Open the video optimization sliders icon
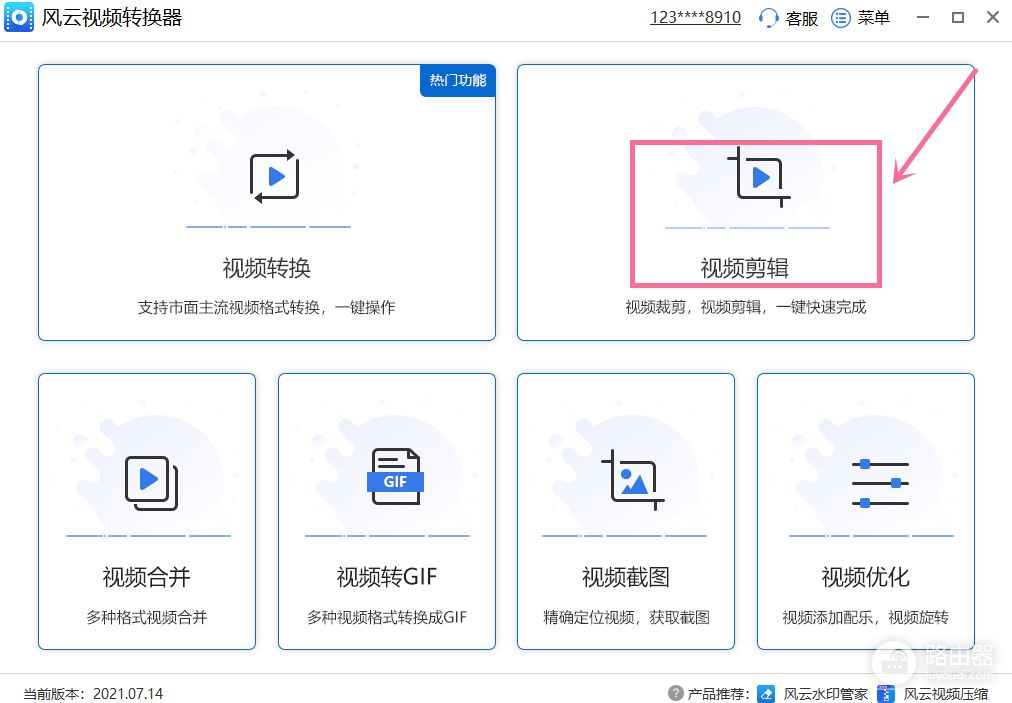The width and height of the screenshot is (1012, 703). pos(880,483)
